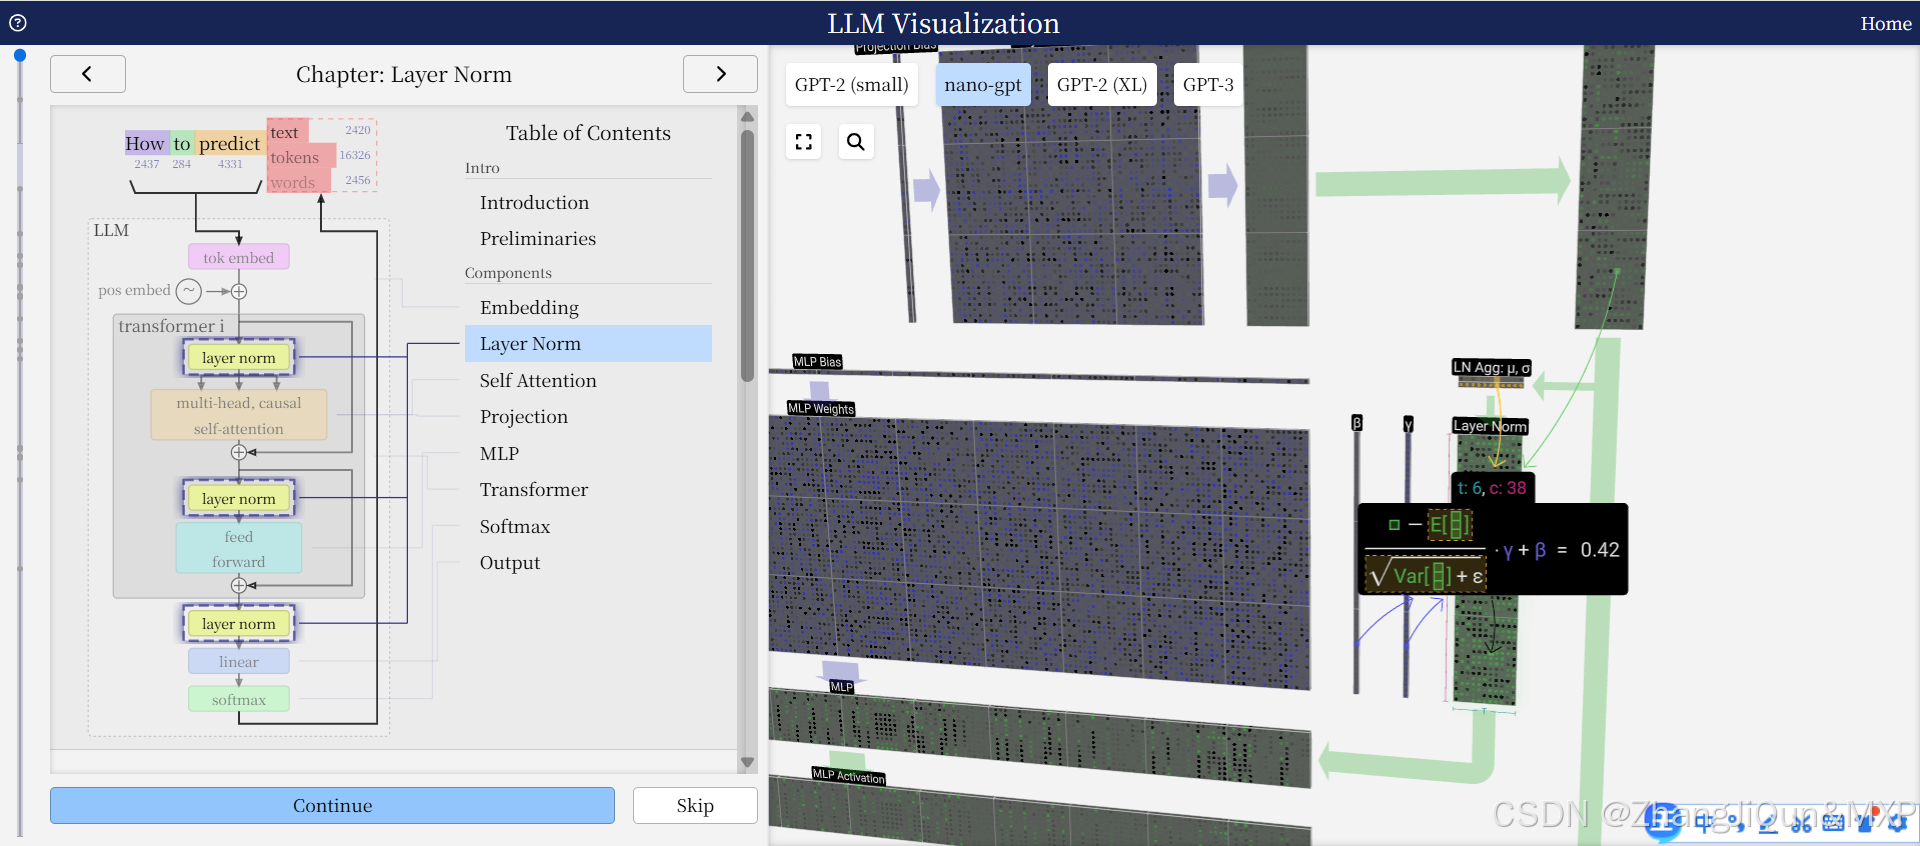
Task: Select the GPT-2 (XL) model
Action: (x=1102, y=85)
